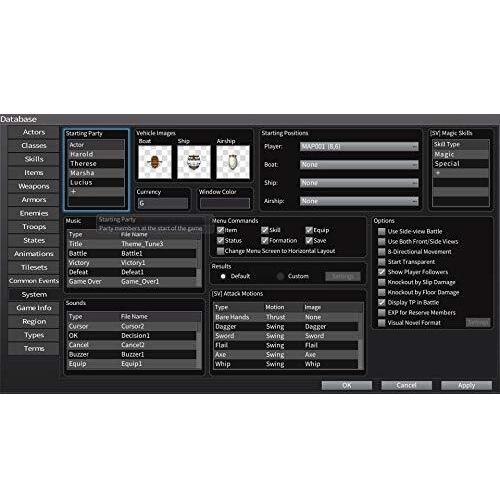Disable Show Player Followers option
This screenshot has width=500, height=500.
pyautogui.click(x=382, y=272)
